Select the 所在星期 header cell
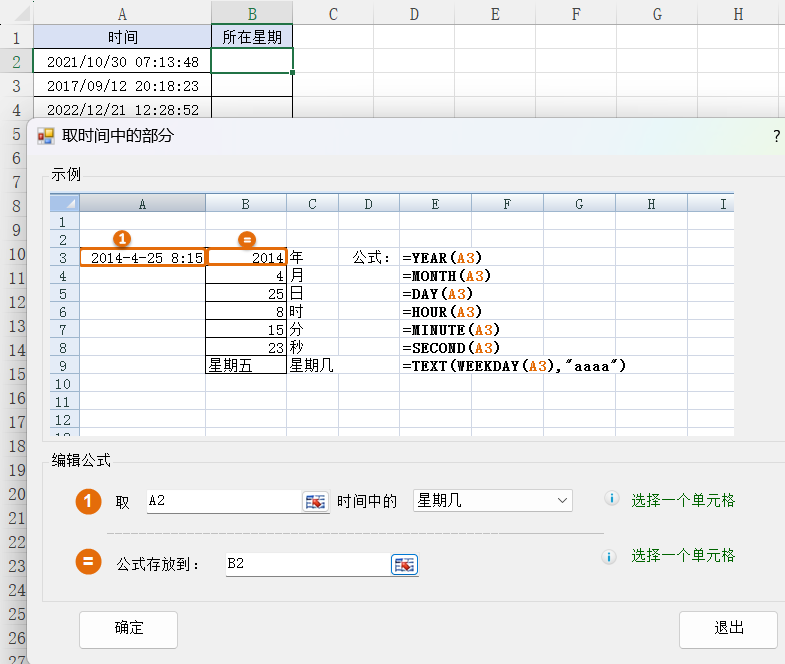The image size is (785, 664). pos(252,38)
